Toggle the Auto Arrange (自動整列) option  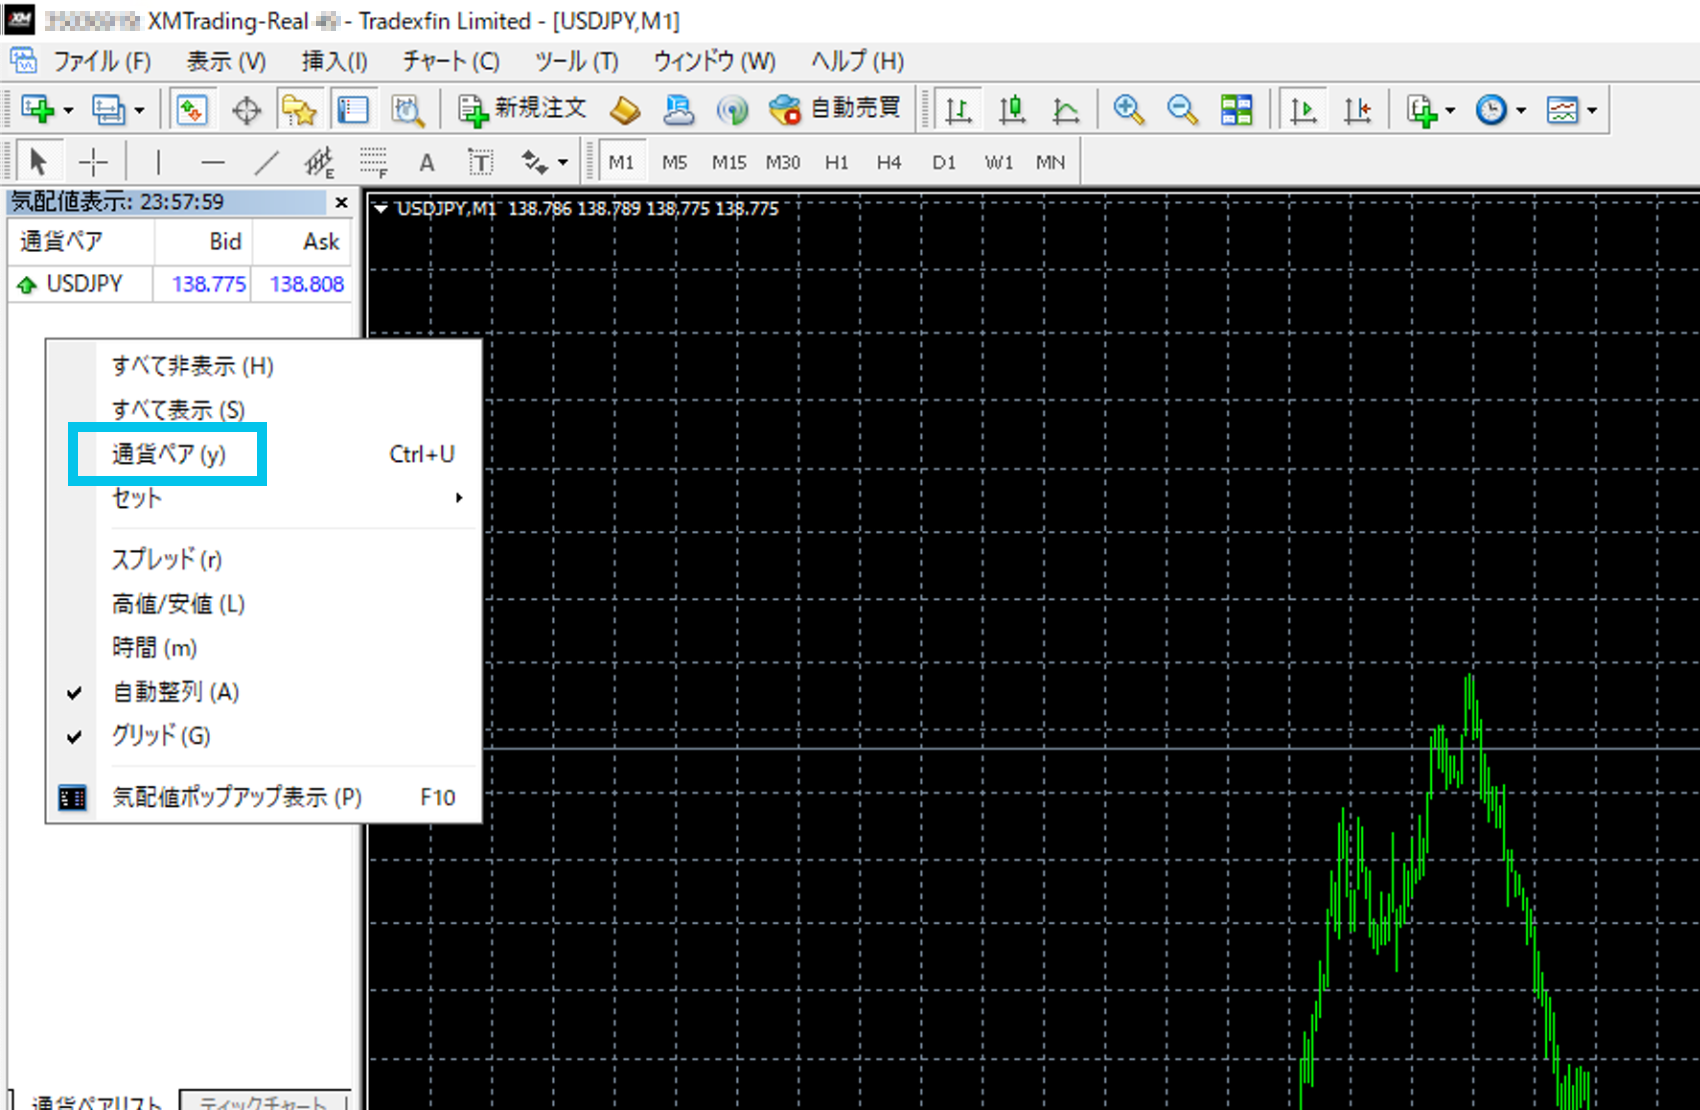pos(175,692)
